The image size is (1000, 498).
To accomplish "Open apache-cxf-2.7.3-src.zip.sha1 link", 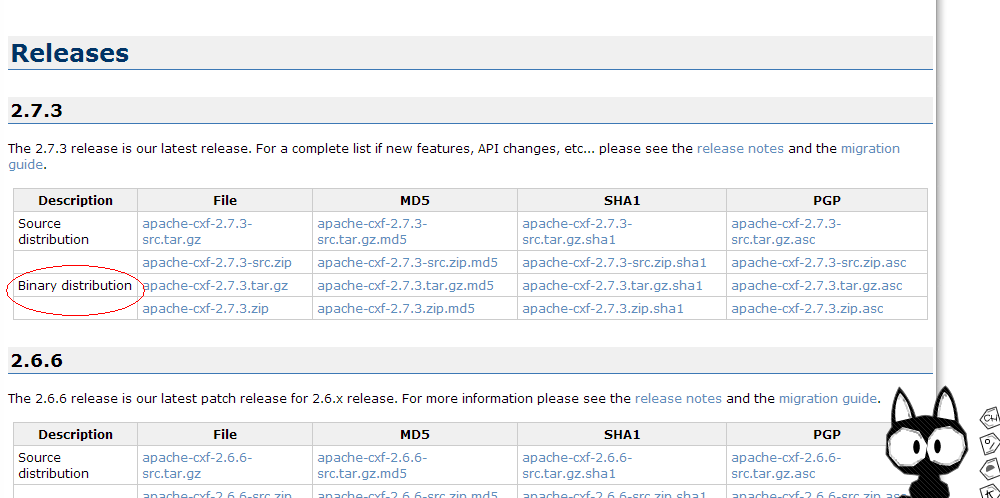I will tap(614, 263).
